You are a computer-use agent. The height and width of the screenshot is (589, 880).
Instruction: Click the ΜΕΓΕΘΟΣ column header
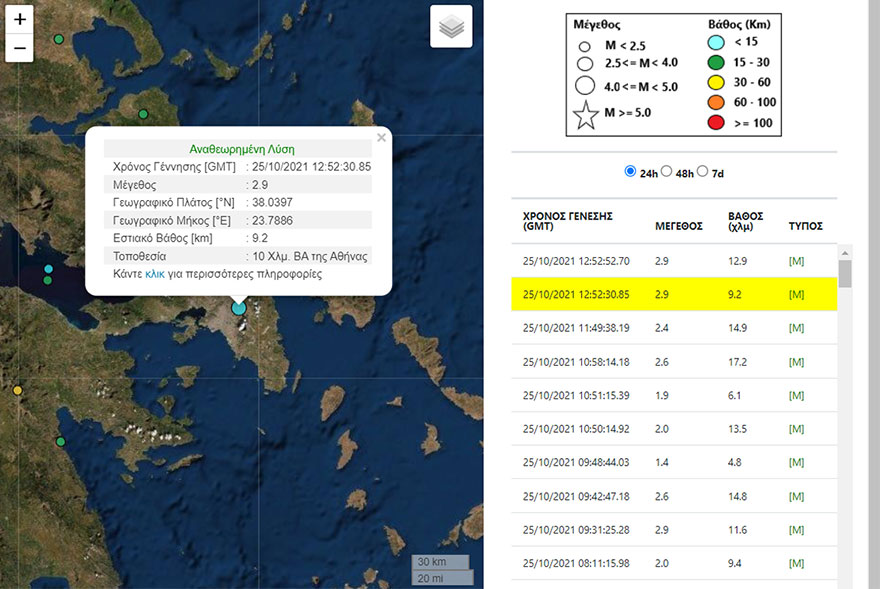point(678,225)
